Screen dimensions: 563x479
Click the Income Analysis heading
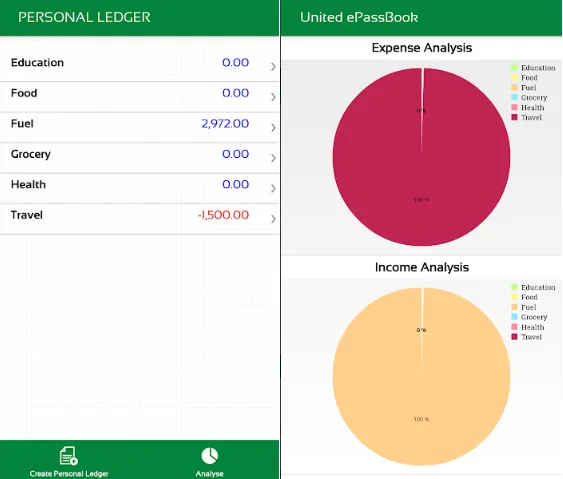point(422,268)
